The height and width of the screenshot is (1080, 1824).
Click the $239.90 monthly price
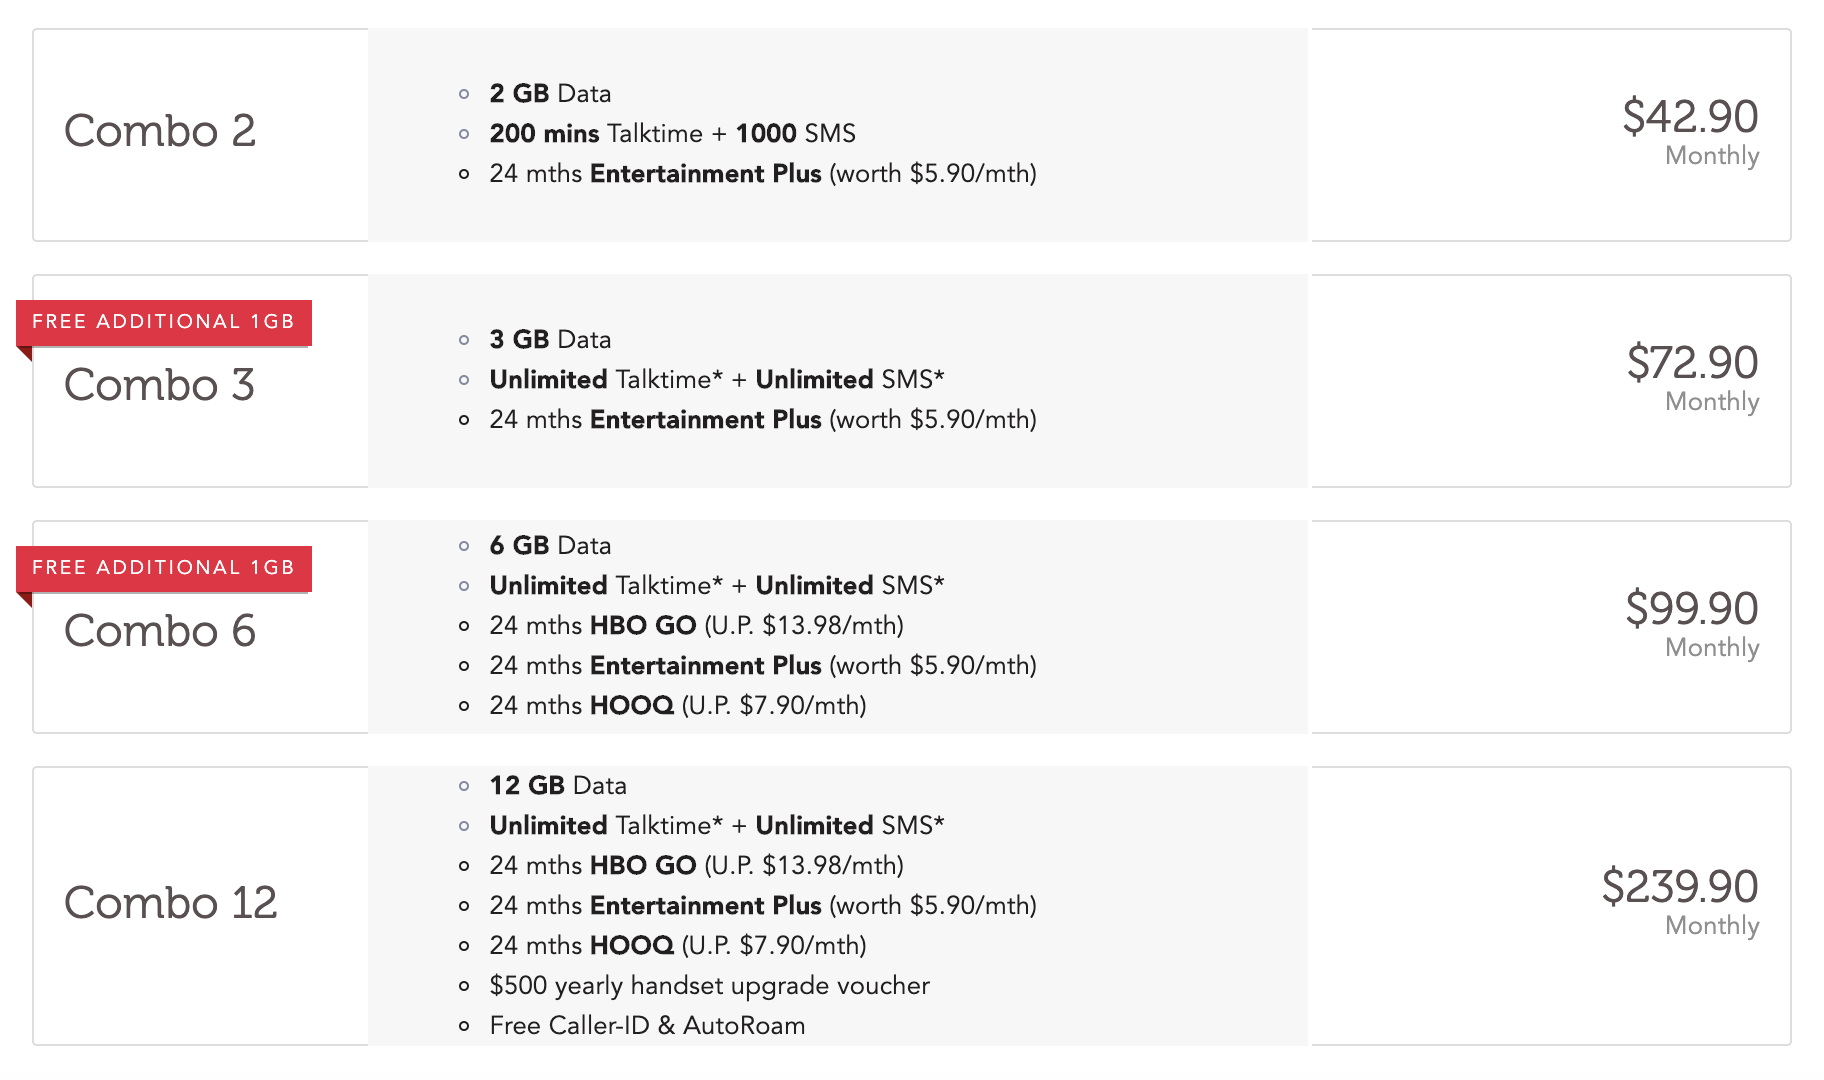coord(1680,887)
